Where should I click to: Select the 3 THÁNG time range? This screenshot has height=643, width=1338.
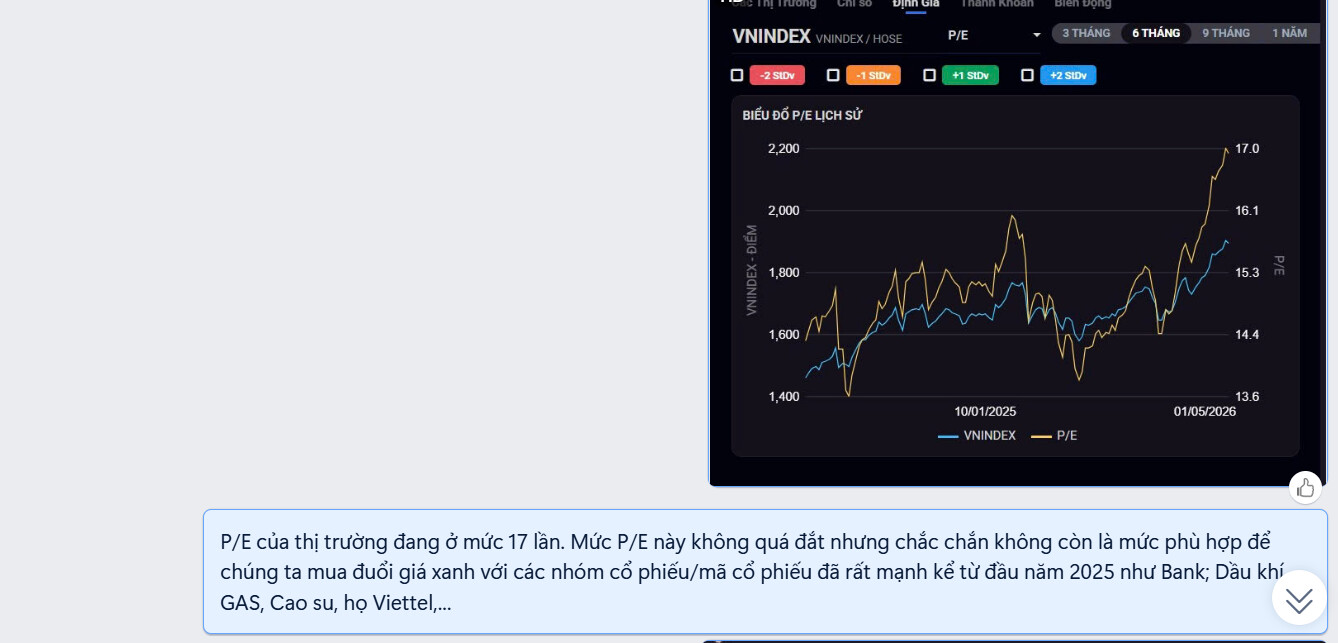pos(1086,33)
